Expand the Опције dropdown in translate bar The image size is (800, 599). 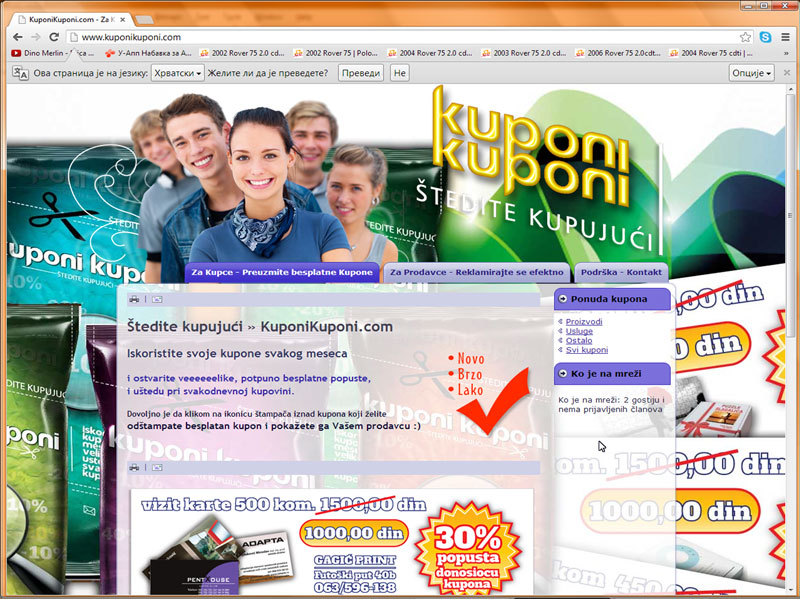point(752,73)
